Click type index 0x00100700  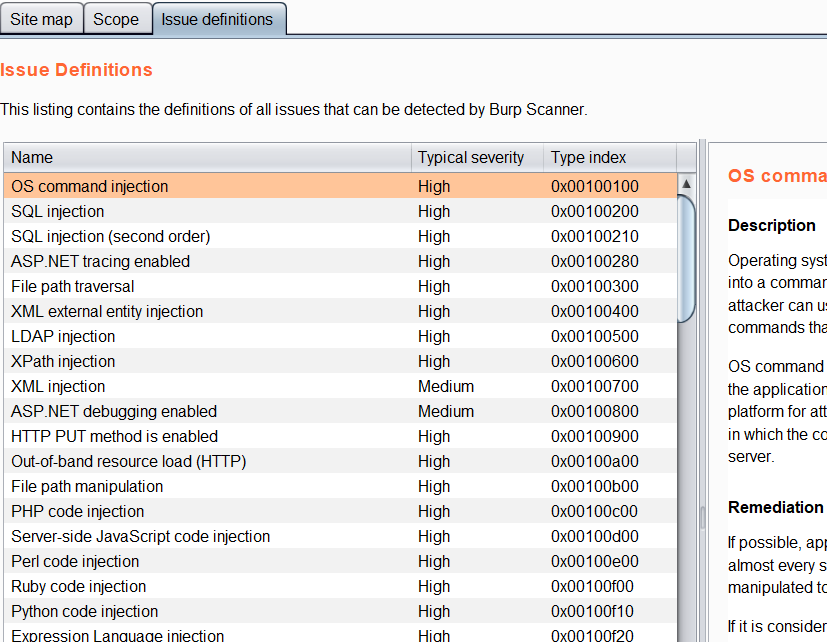click(594, 386)
